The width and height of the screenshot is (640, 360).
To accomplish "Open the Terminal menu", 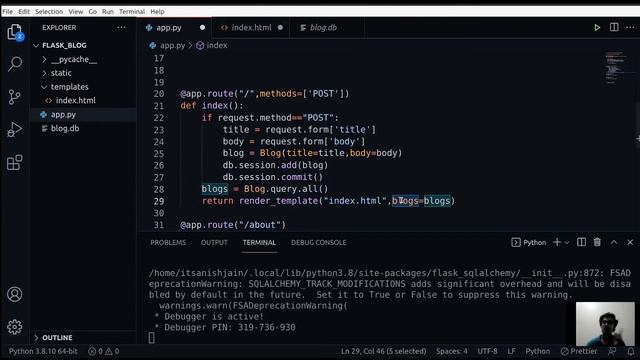I will tap(132, 11).
